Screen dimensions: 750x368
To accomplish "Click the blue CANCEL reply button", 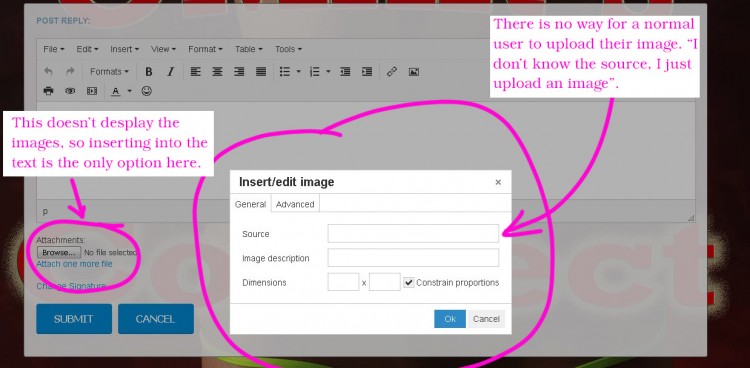I will [x=155, y=319].
